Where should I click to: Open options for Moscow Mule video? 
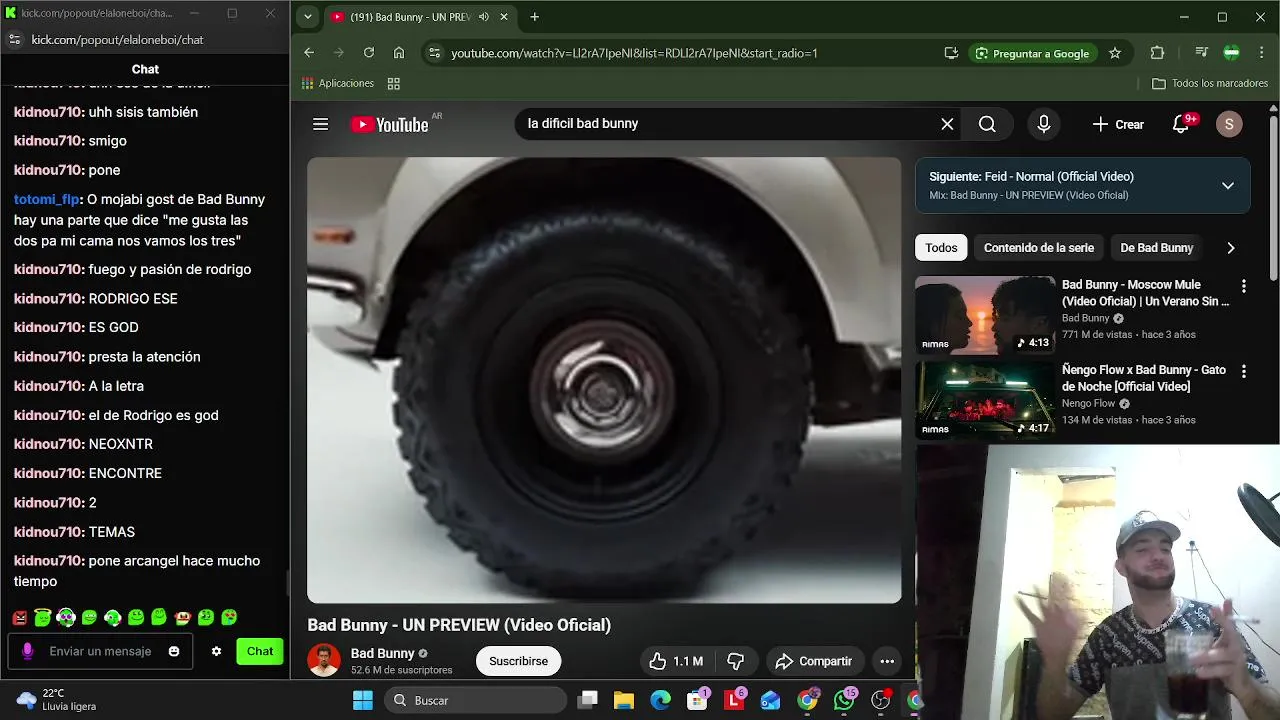pyautogui.click(x=1243, y=286)
